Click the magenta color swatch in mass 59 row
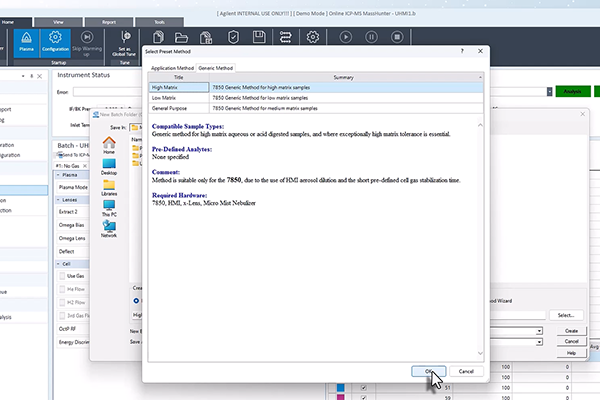The height and width of the screenshot is (400, 600). tap(341, 398)
